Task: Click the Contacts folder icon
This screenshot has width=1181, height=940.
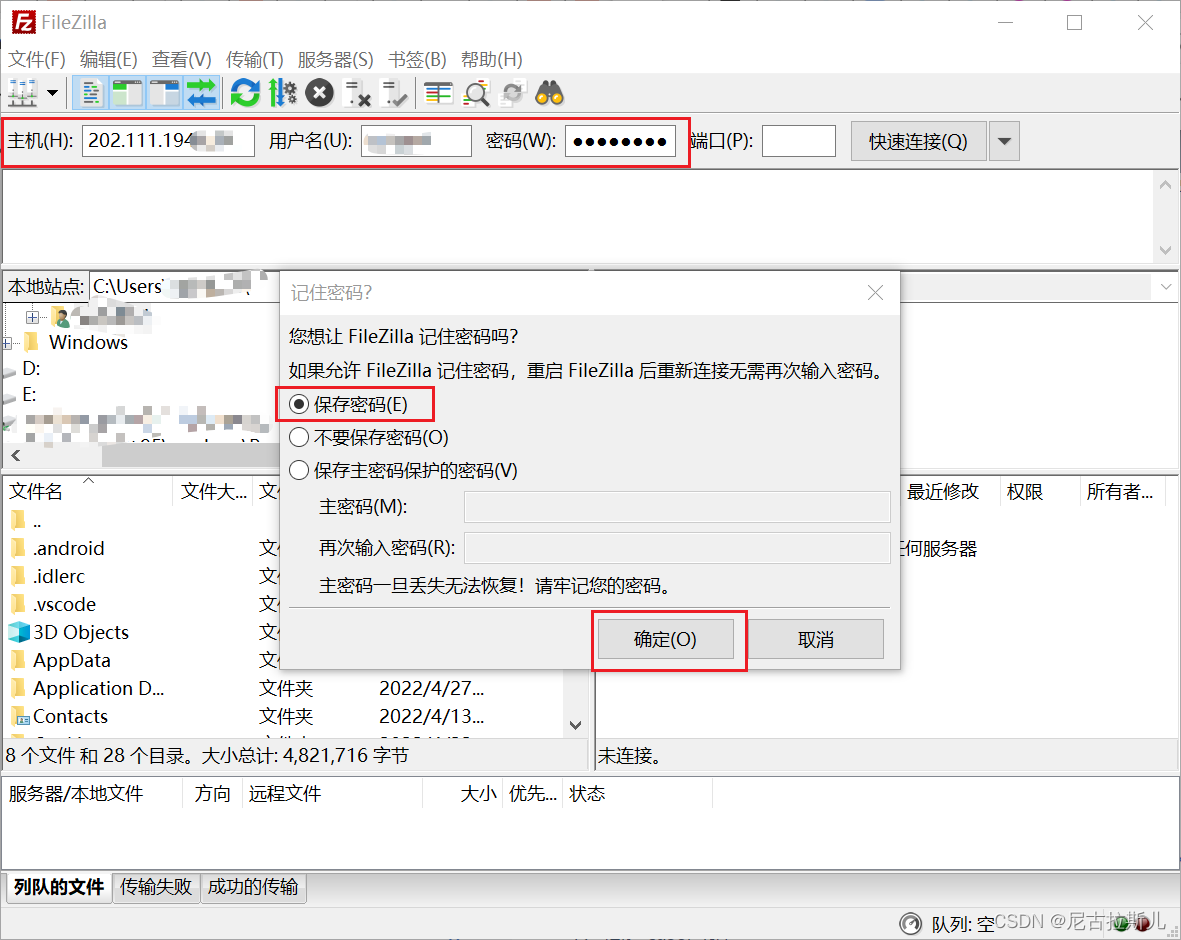Action: pos(20,716)
